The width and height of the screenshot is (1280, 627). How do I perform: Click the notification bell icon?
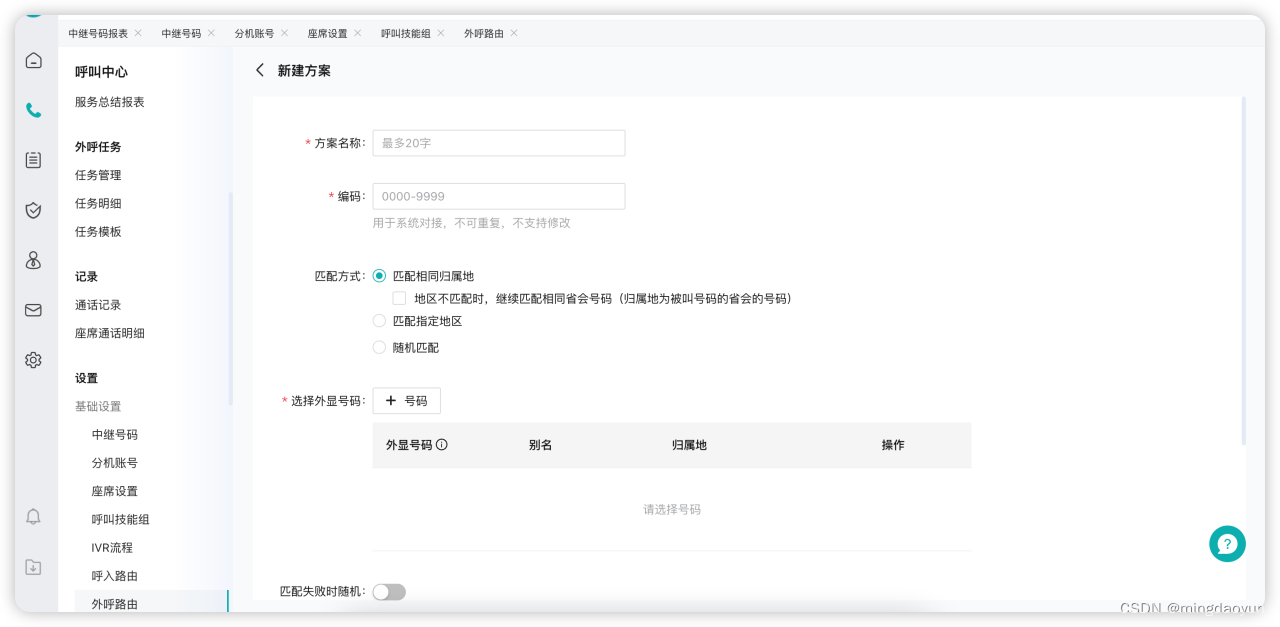pos(33,516)
